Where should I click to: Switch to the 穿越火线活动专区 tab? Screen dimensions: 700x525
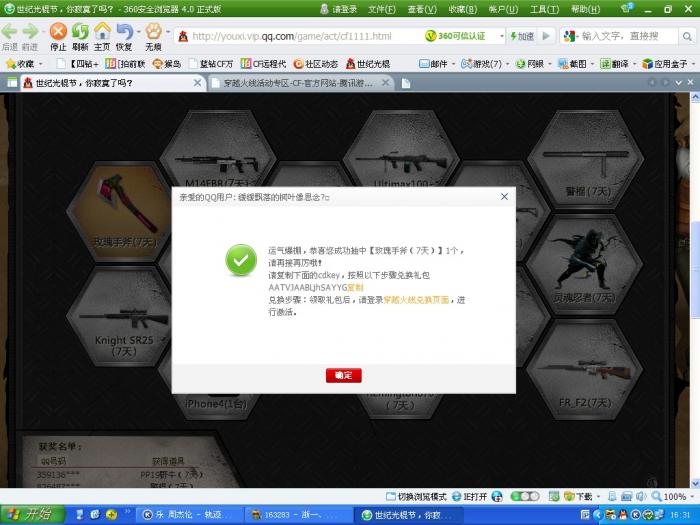tap(297, 83)
